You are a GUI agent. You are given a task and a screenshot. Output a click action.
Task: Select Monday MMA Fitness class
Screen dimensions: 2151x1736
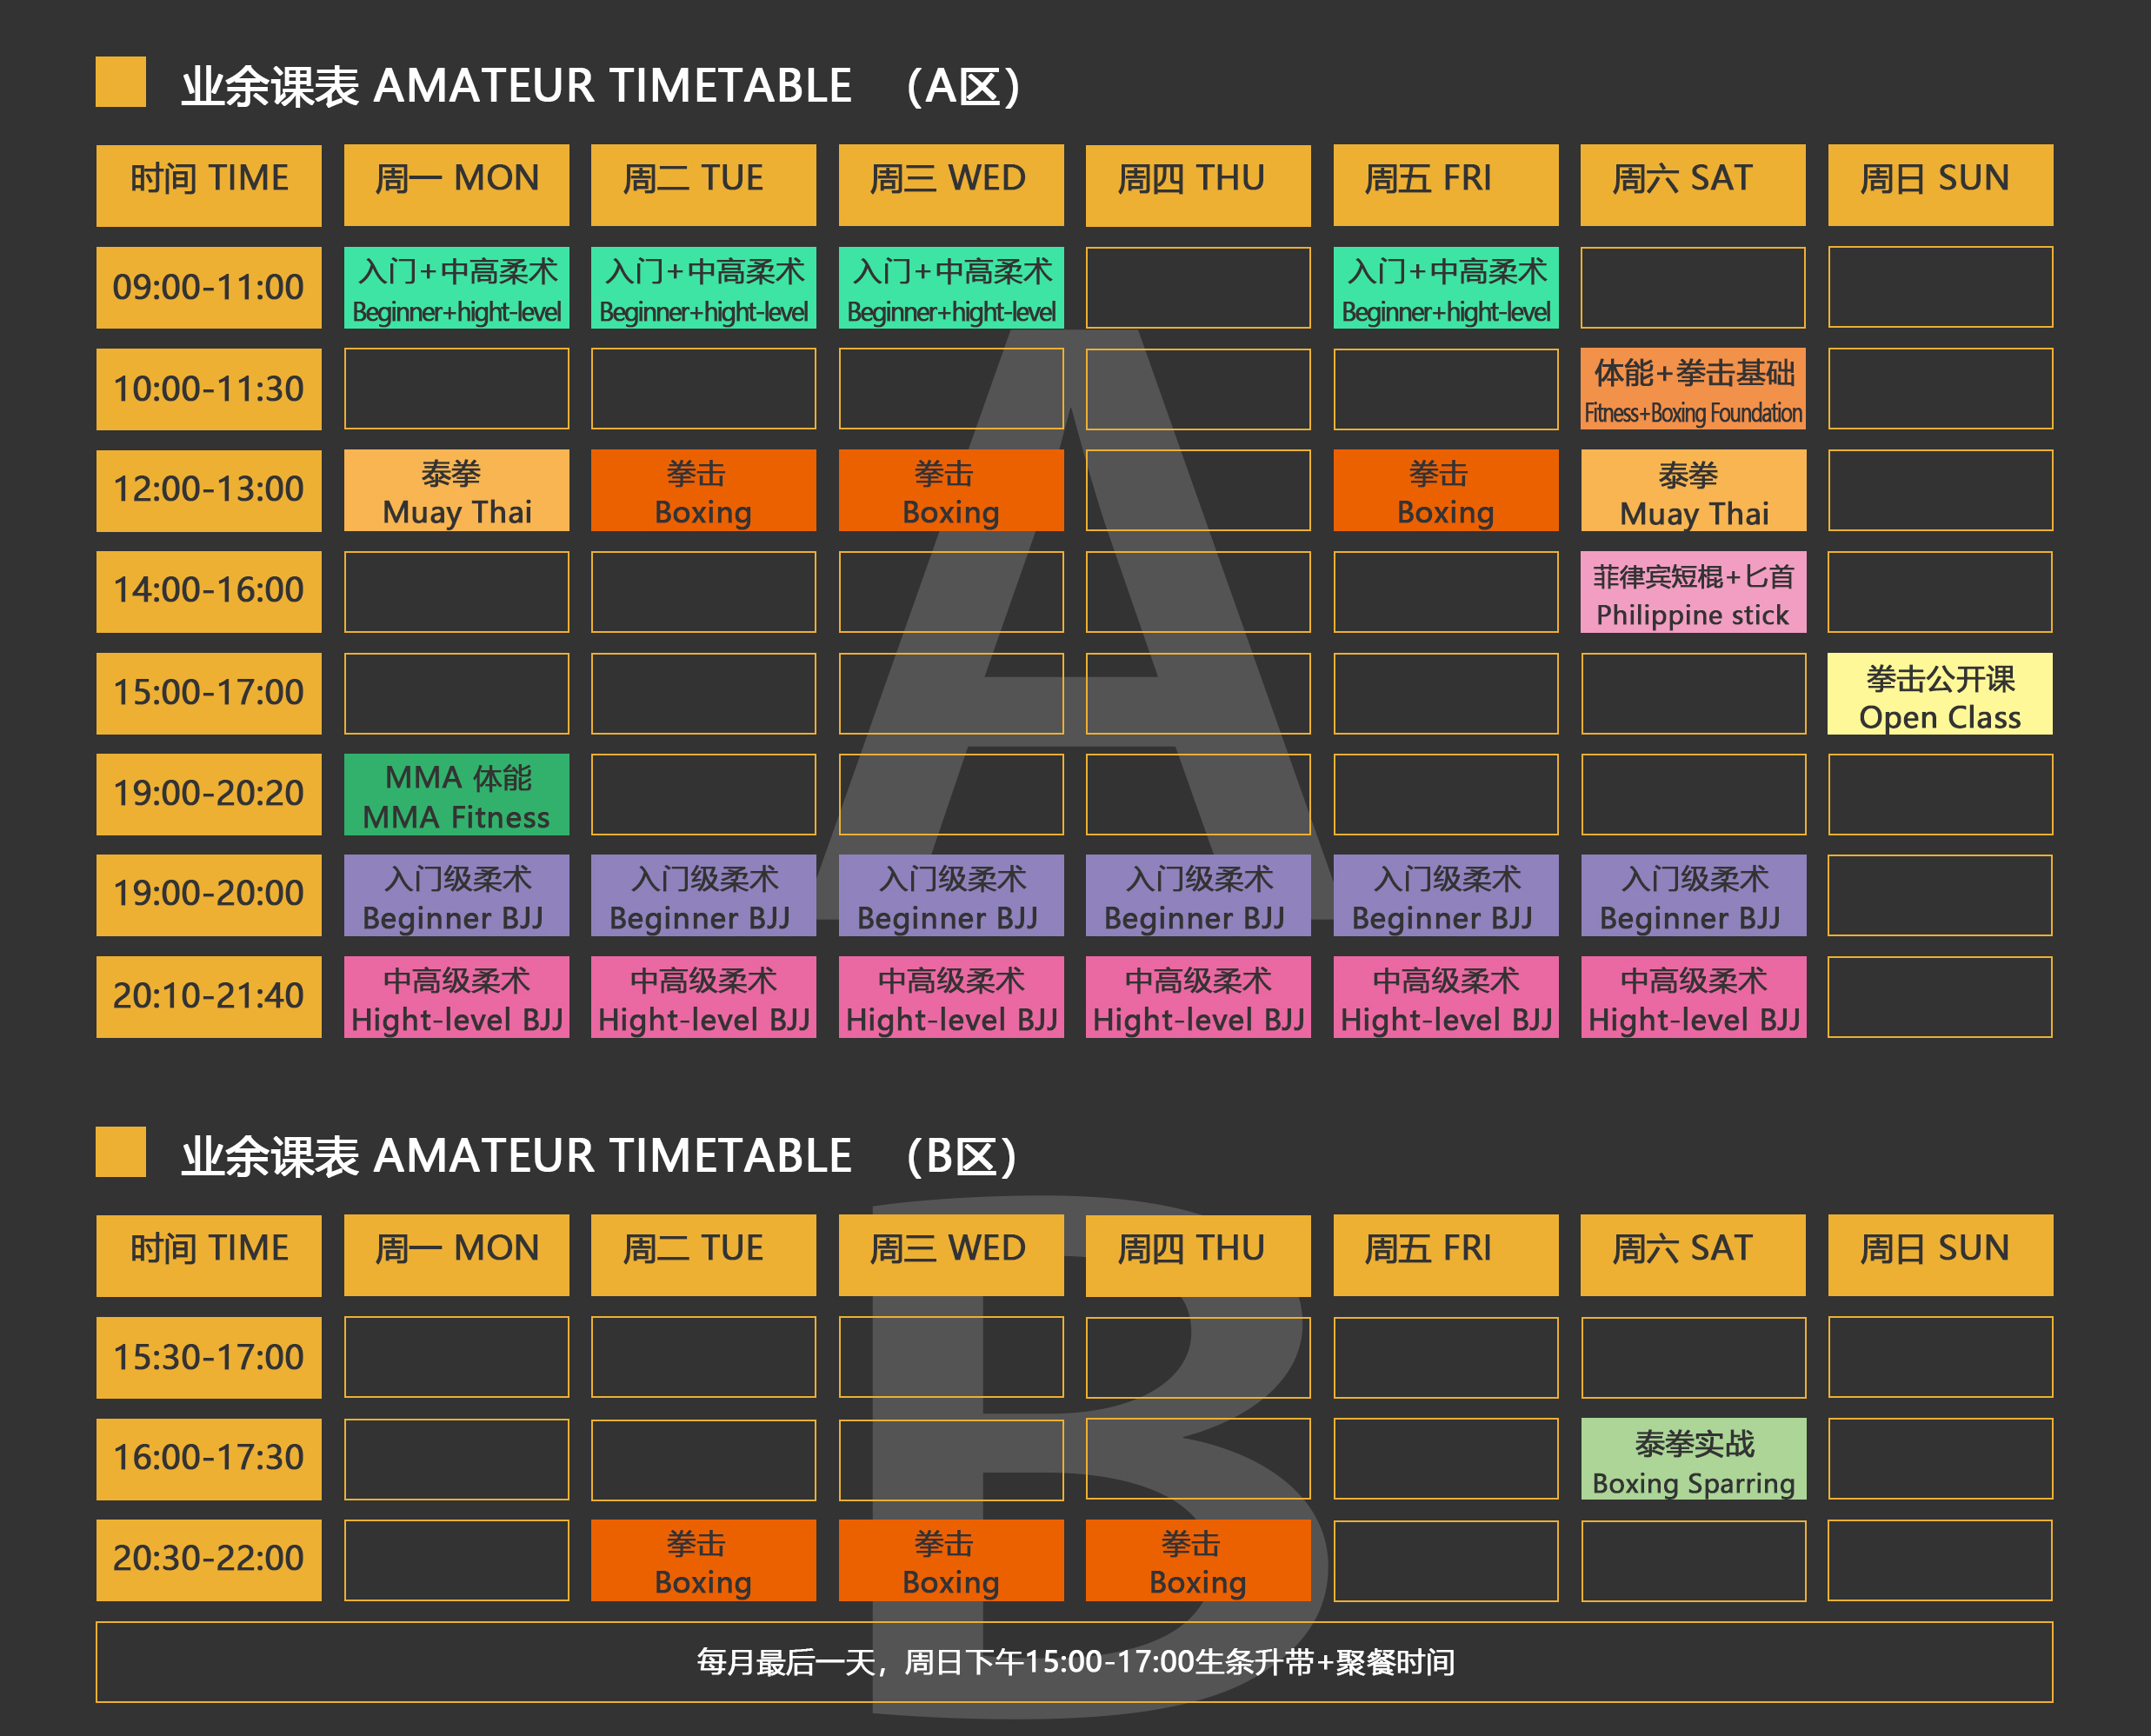pyautogui.click(x=456, y=794)
